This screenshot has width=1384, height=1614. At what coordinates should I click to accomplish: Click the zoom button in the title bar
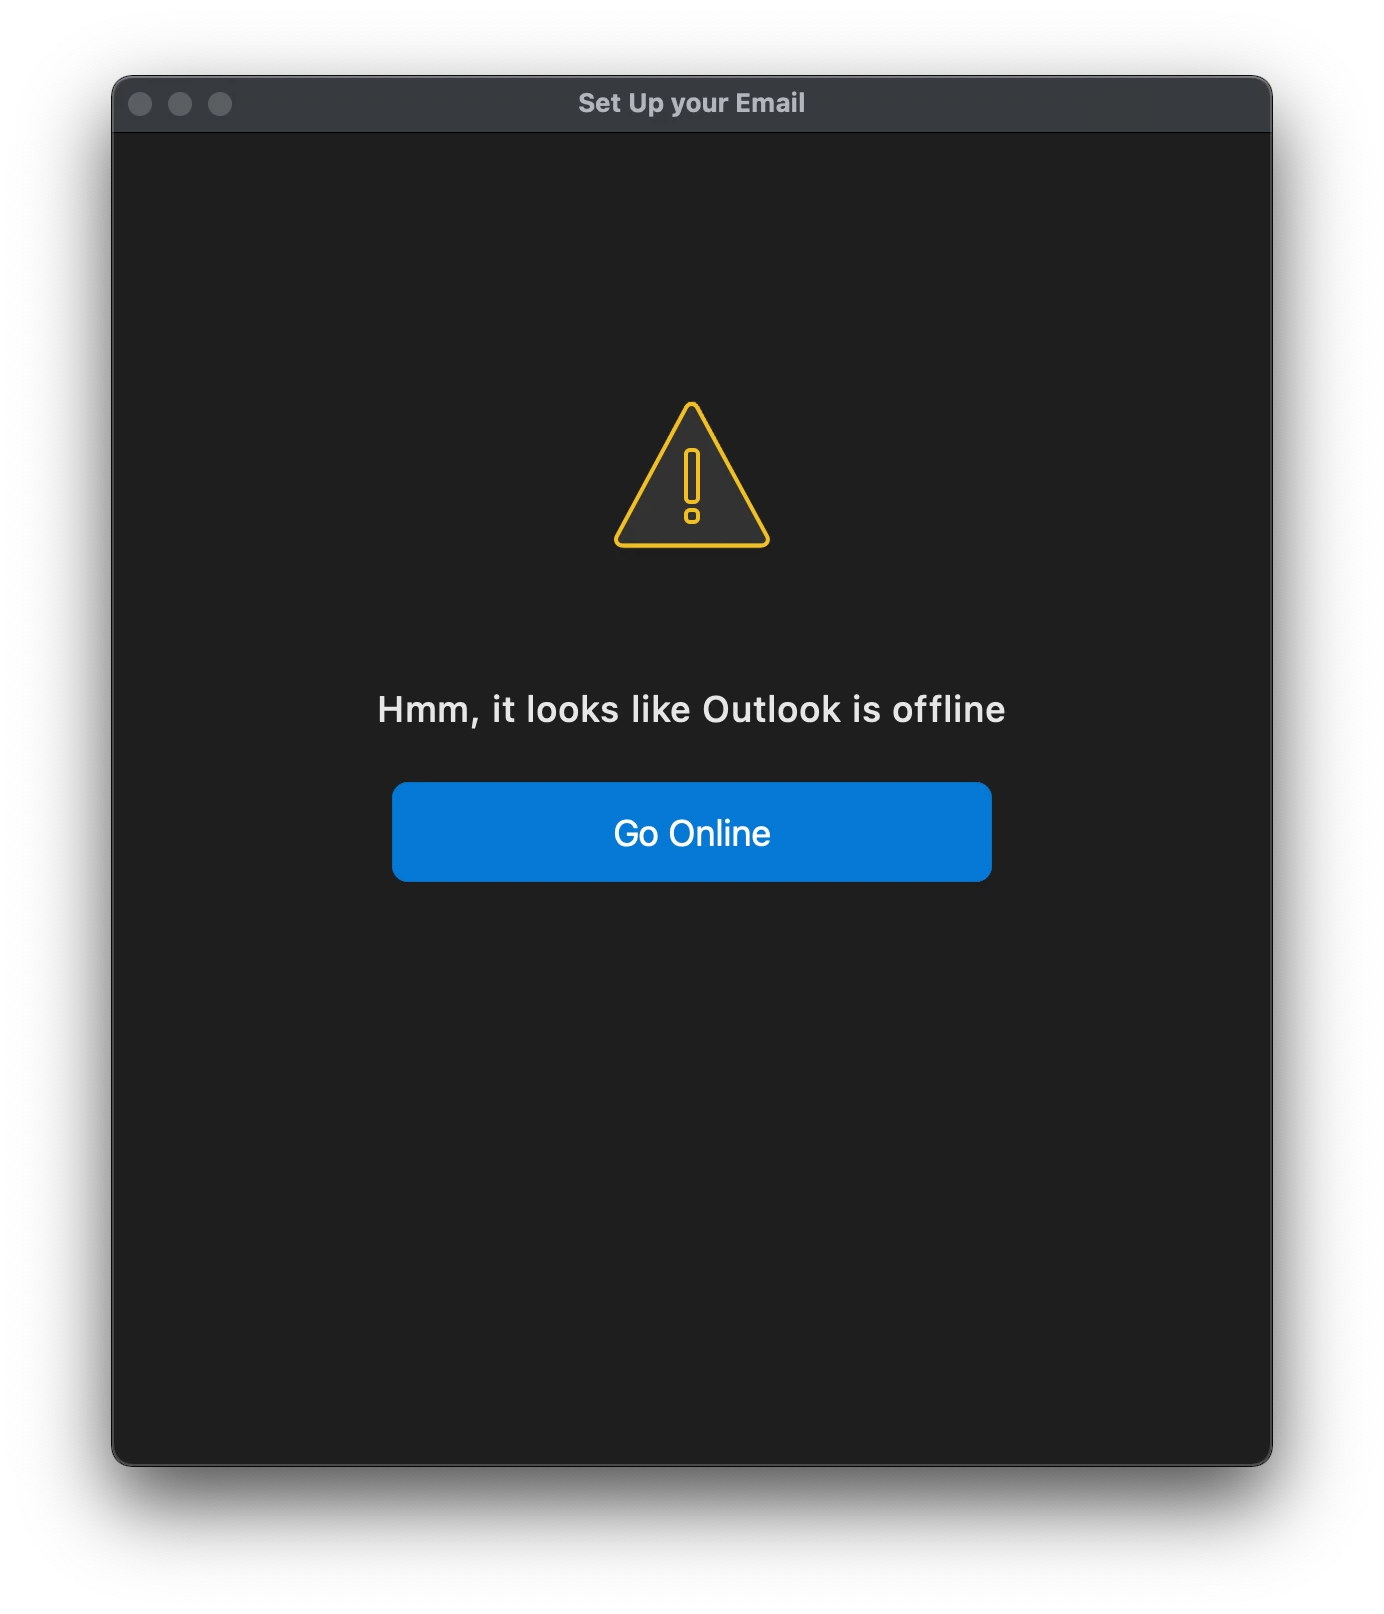click(x=220, y=104)
